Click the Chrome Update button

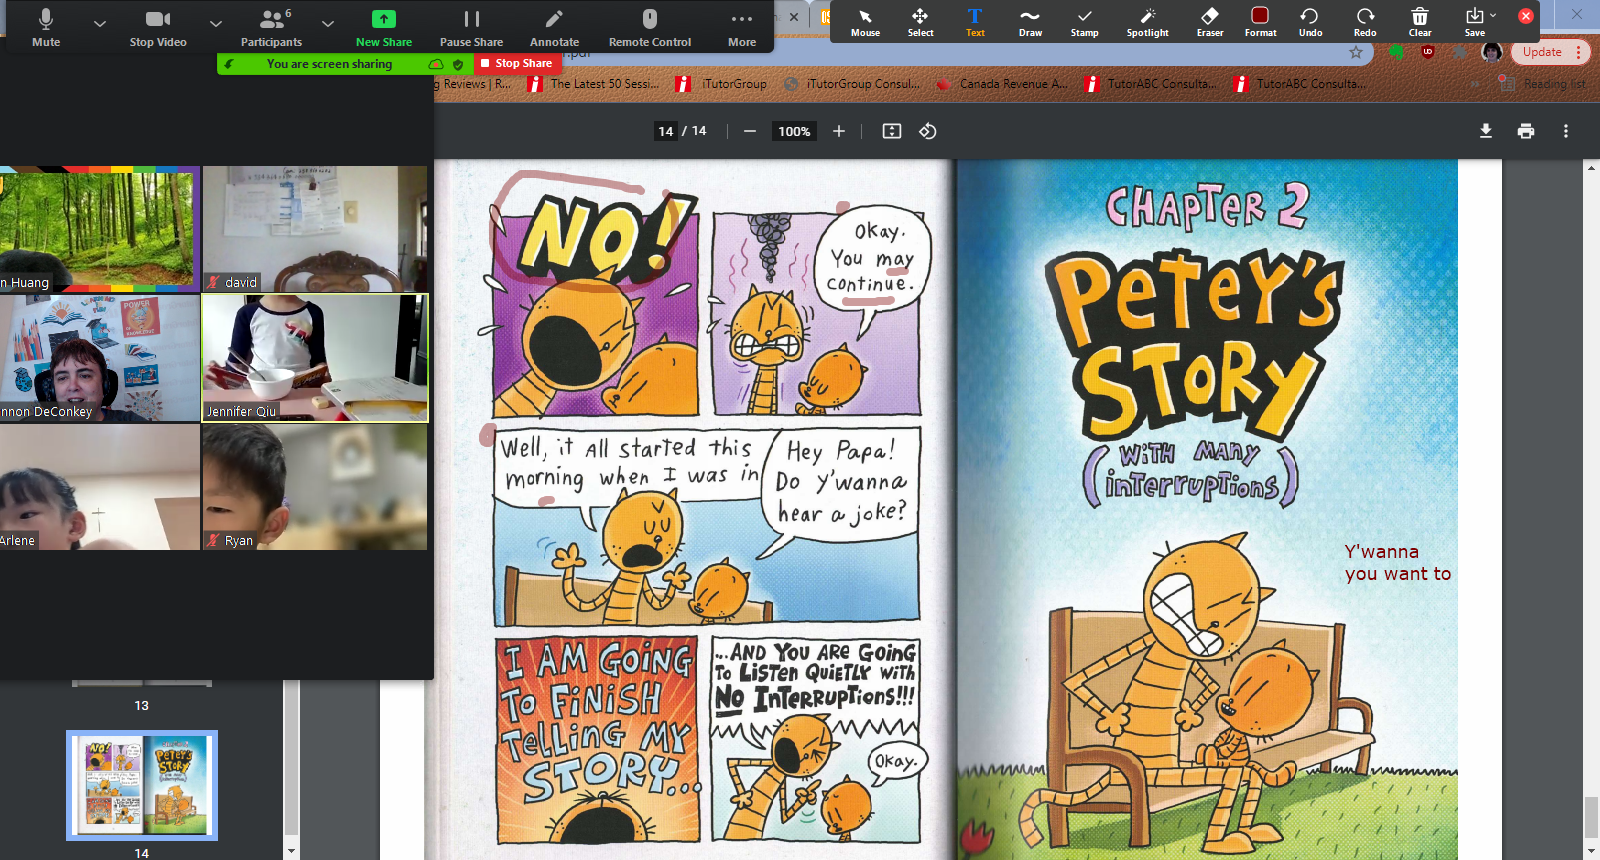point(1542,52)
